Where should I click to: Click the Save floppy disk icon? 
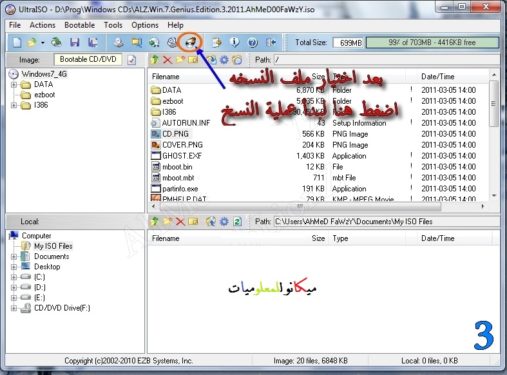[x=75, y=42]
